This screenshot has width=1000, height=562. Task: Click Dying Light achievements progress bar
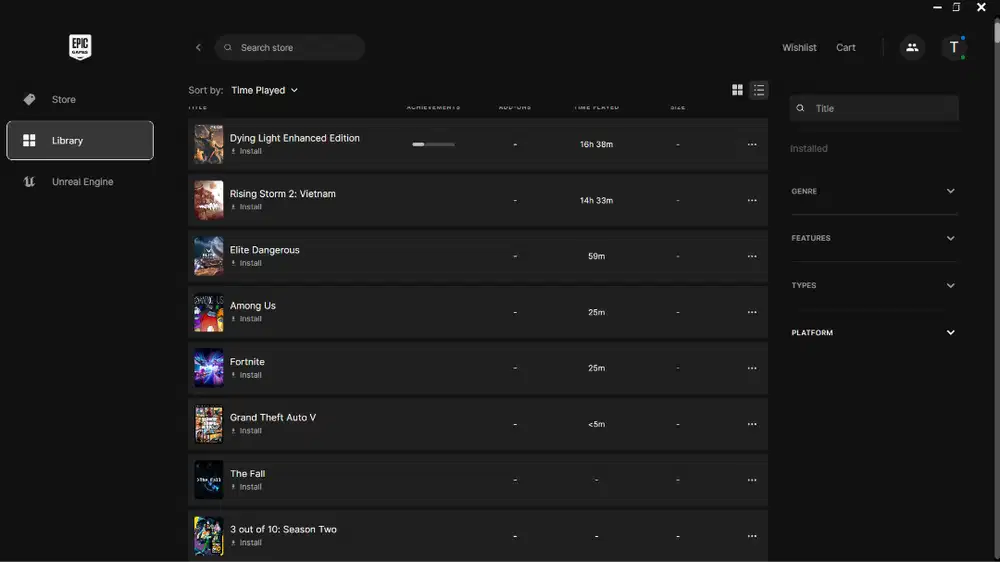click(433, 144)
